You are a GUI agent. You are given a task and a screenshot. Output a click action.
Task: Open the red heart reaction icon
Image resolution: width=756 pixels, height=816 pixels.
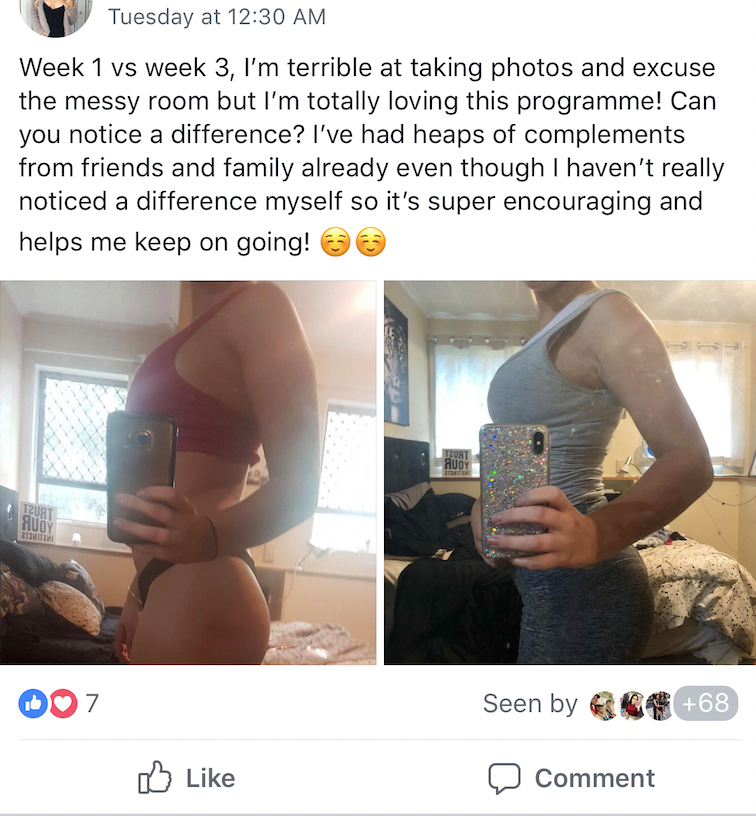tap(63, 704)
